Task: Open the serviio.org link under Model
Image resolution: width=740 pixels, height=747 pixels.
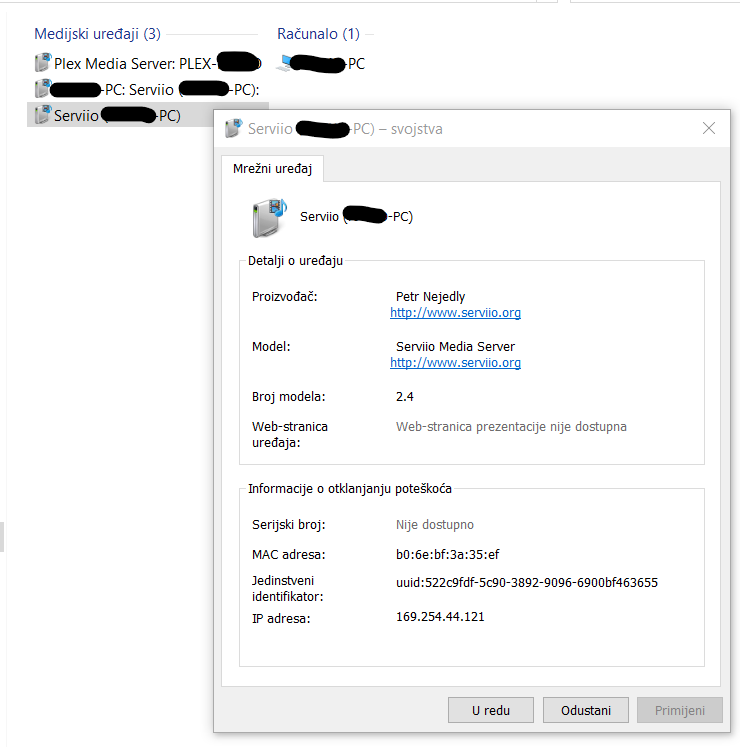Action: [x=455, y=363]
